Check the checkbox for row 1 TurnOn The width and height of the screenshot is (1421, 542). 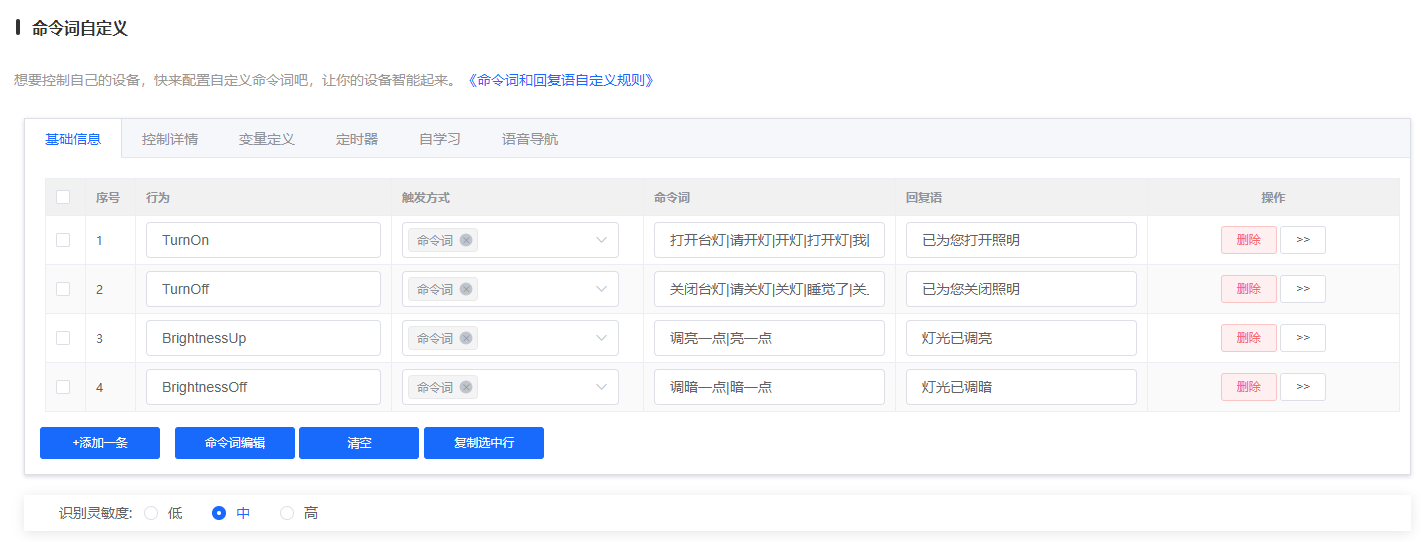coord(63,240)
